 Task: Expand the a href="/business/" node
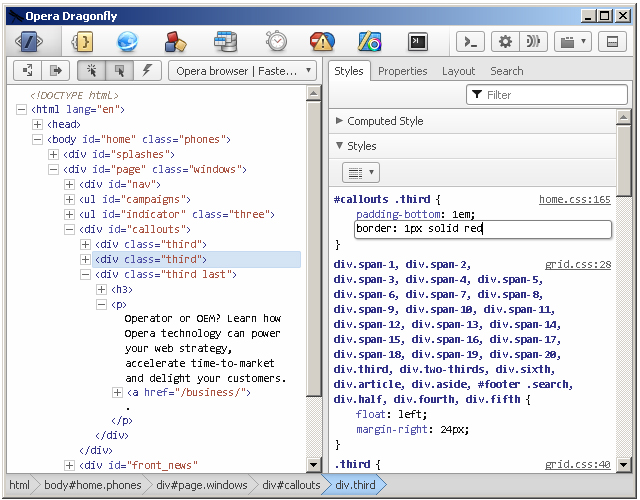117,392
